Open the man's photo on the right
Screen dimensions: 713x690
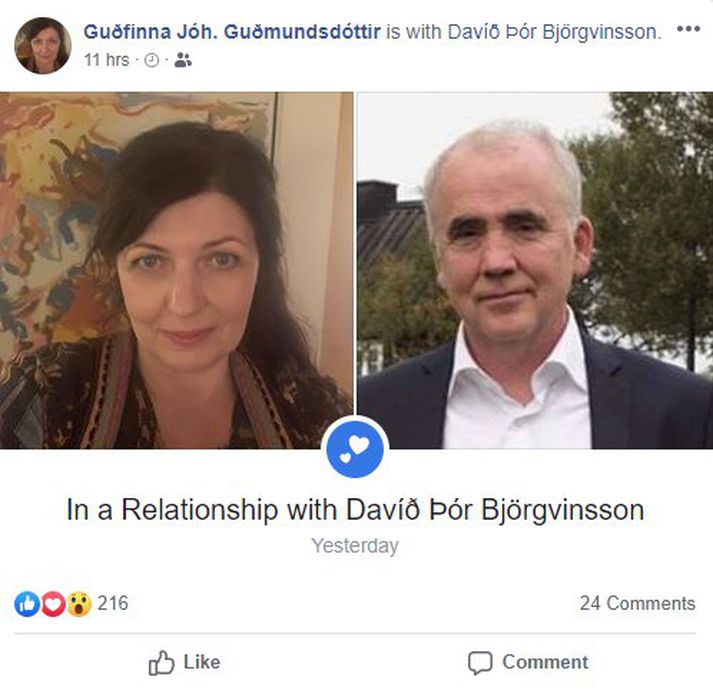point(535,270)
